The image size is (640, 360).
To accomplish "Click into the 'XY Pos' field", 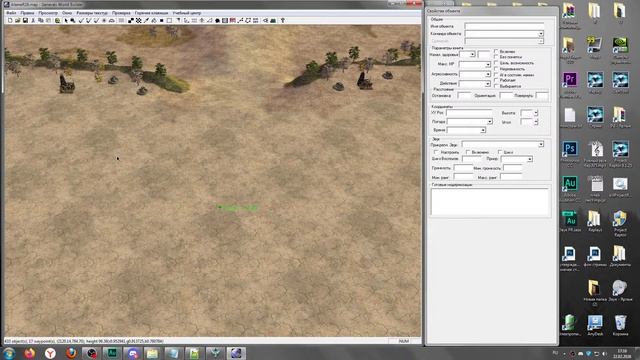I will point(469,112).
